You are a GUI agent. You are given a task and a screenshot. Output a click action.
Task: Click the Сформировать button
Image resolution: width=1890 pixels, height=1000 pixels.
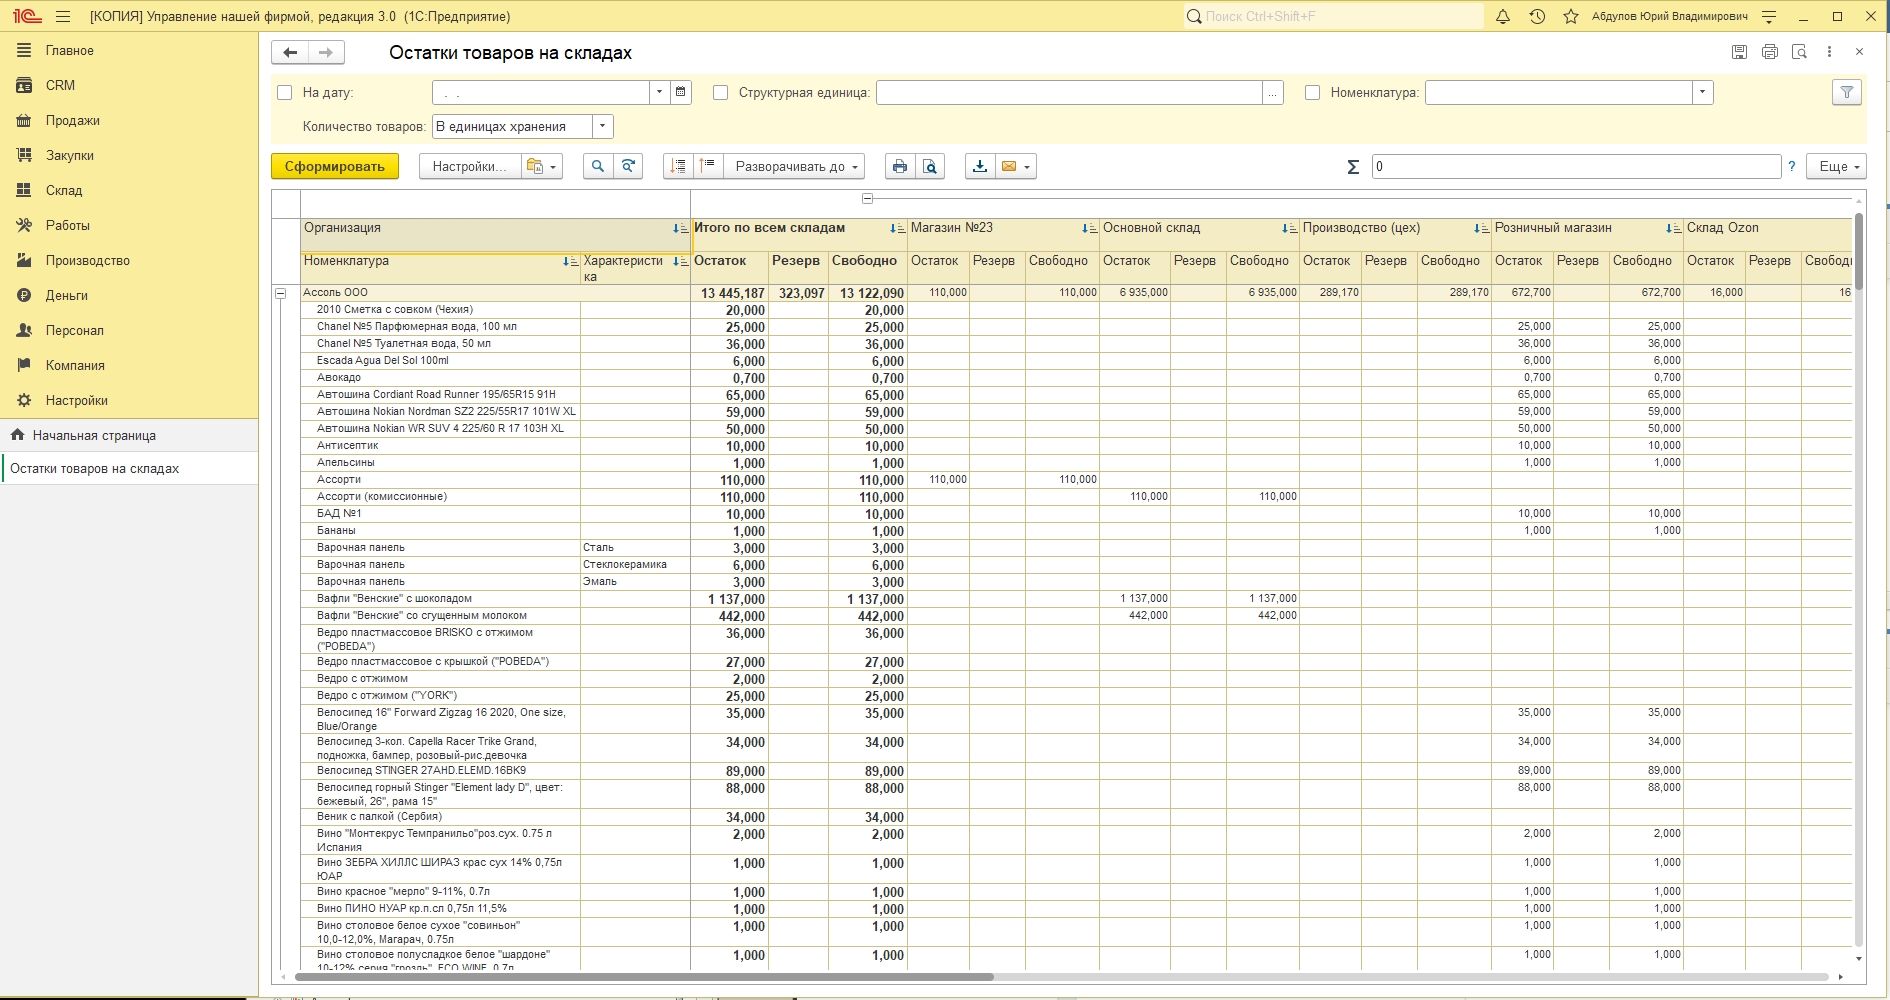pyautogui.click(x=335, y=166)
